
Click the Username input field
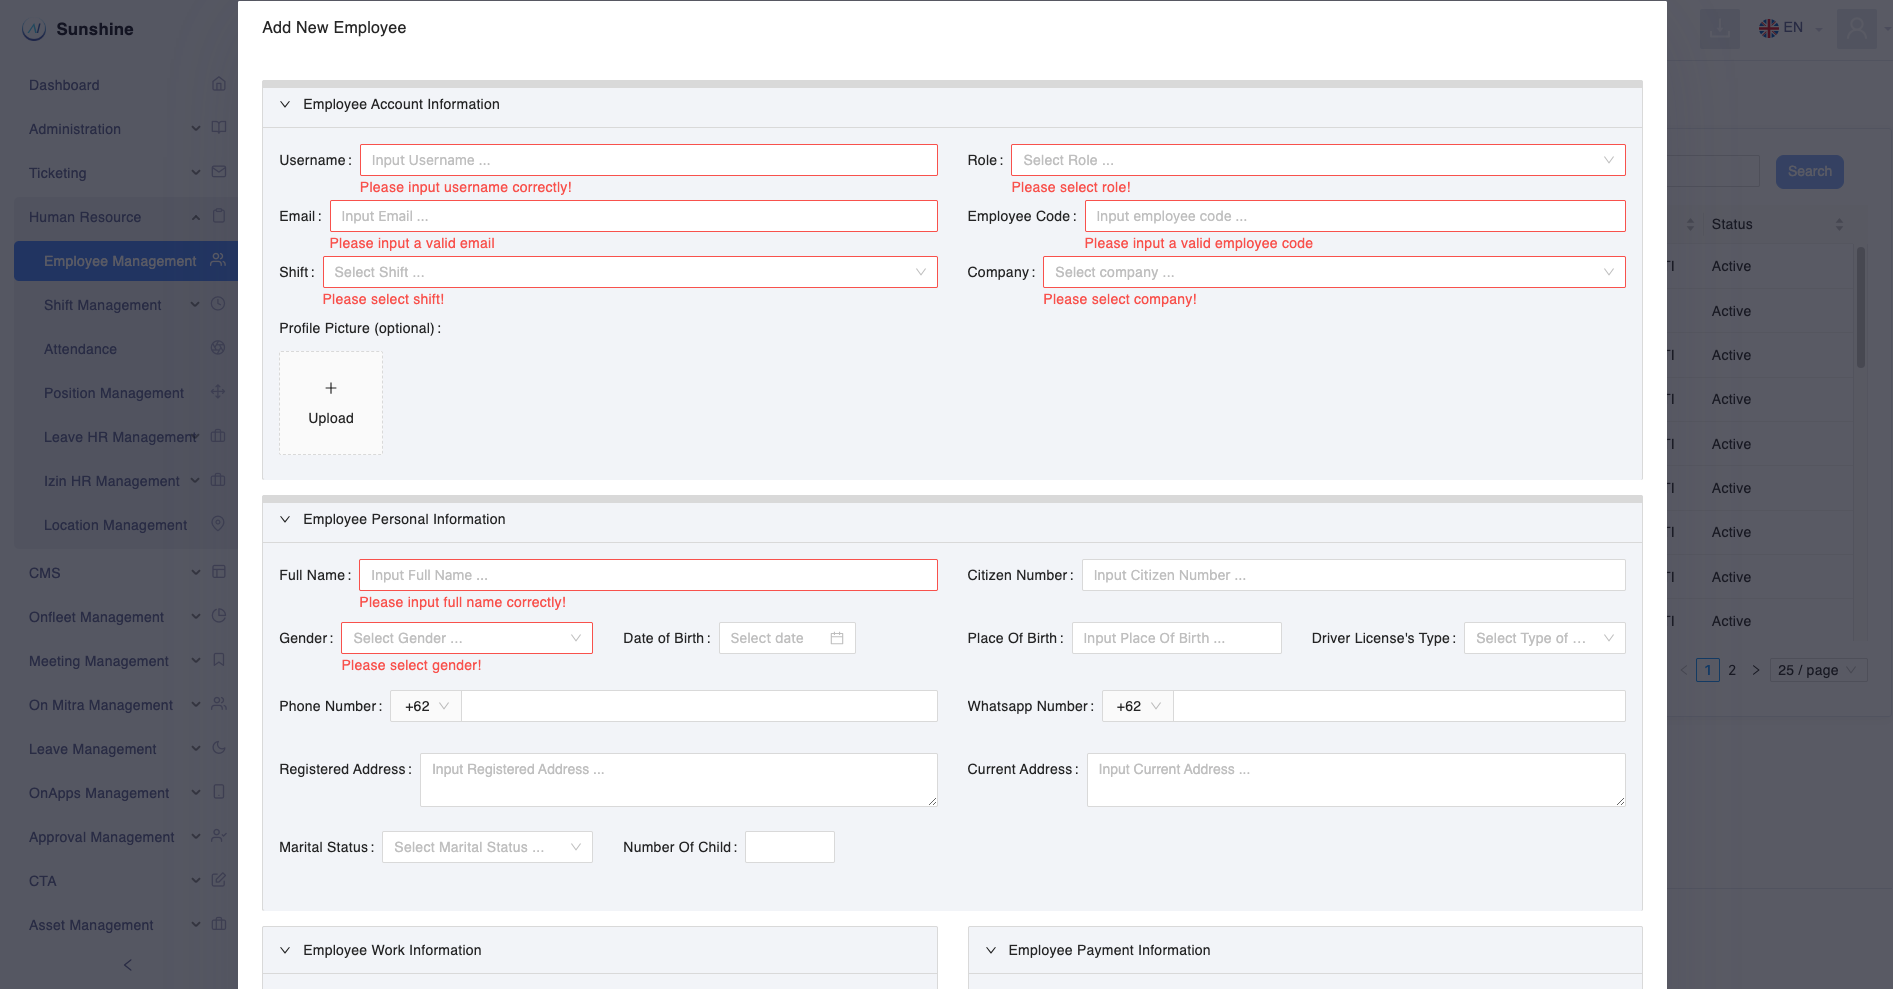tap(648, 160)
